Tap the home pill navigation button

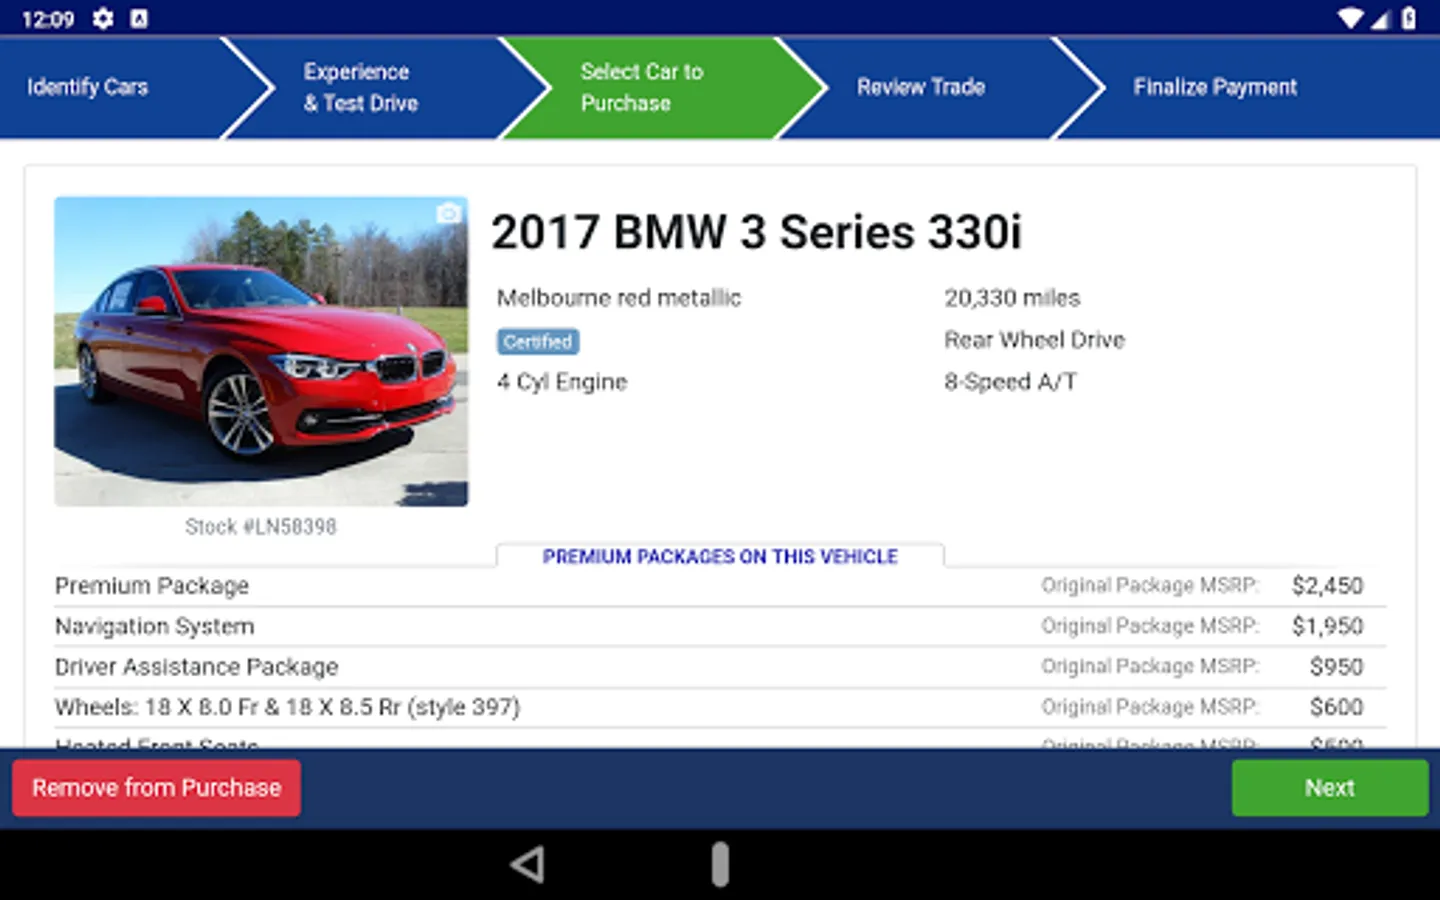[x=720, y=865]
